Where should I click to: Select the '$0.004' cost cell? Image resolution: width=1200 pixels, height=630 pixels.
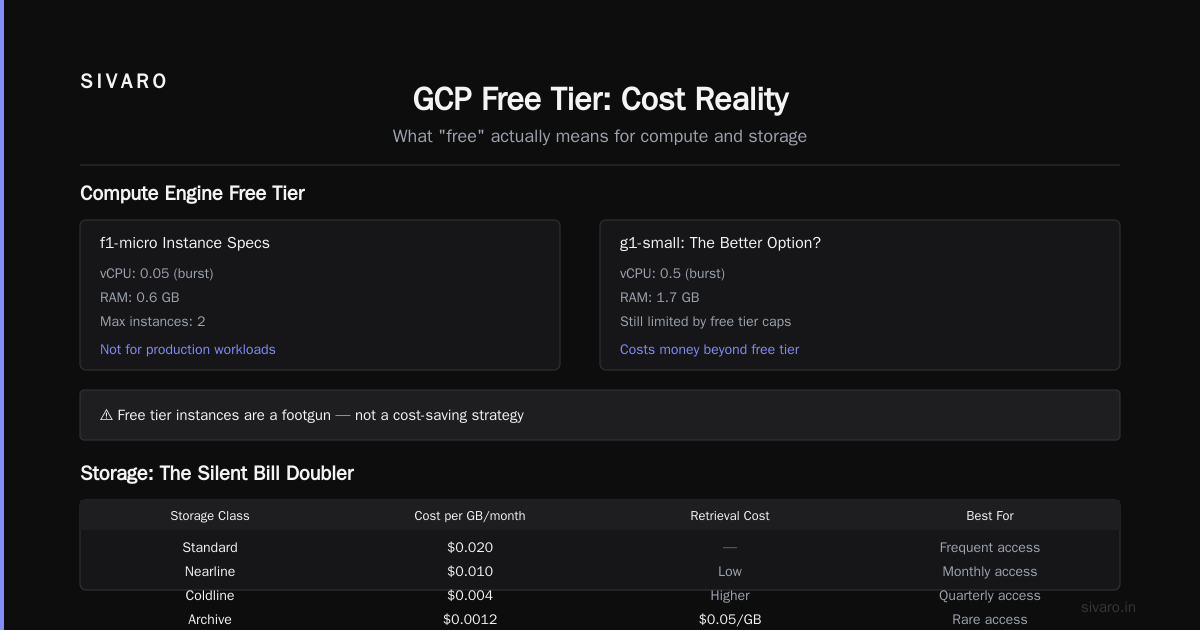(470, 596)
